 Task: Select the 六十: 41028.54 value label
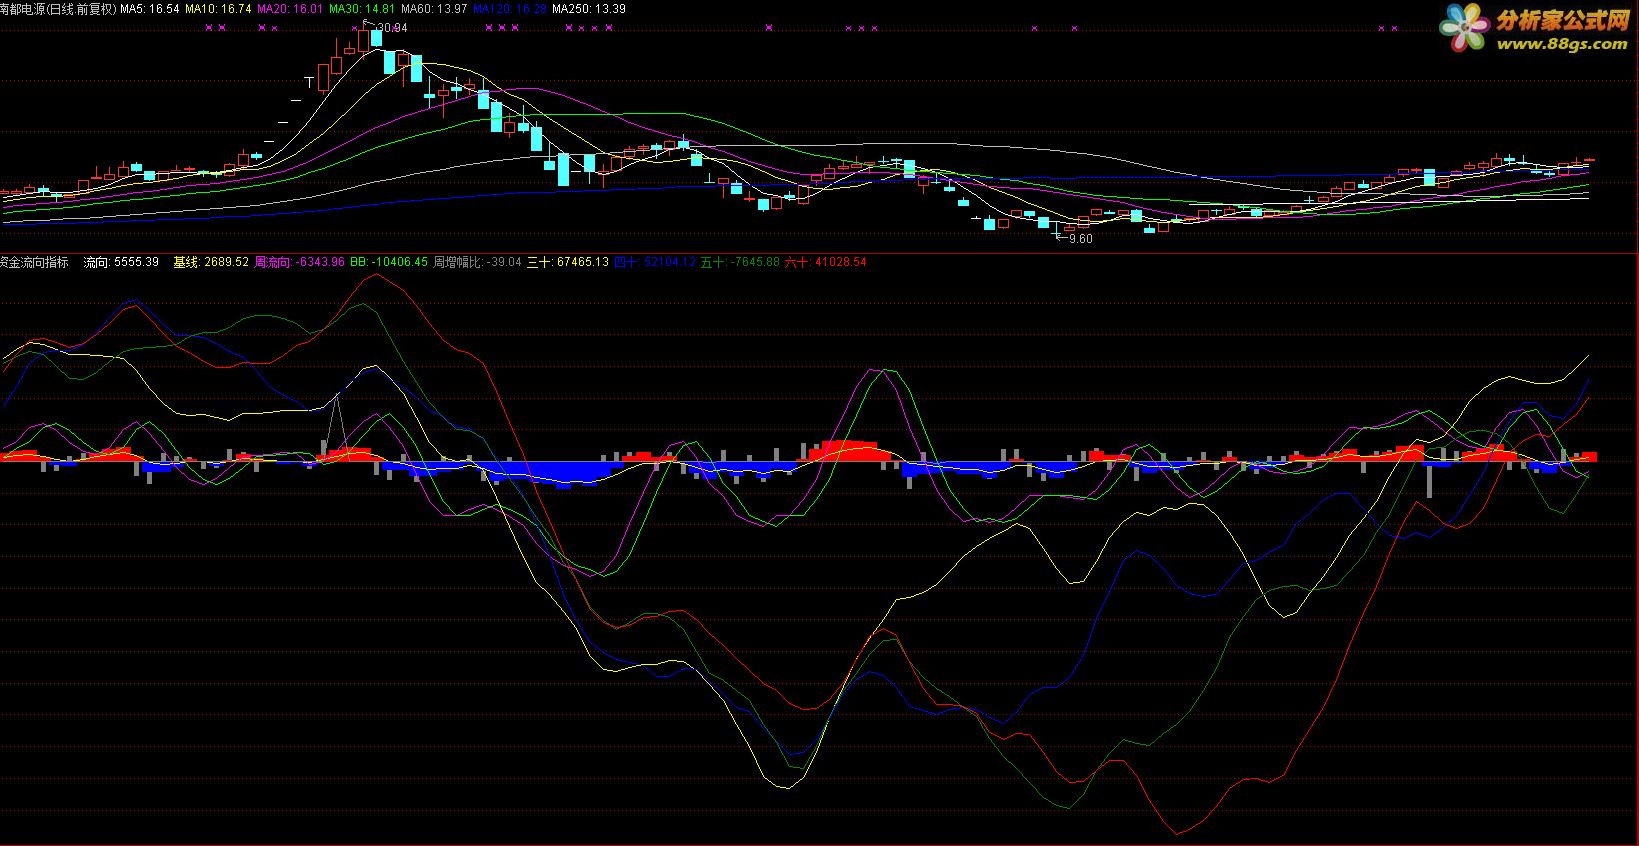826,262
